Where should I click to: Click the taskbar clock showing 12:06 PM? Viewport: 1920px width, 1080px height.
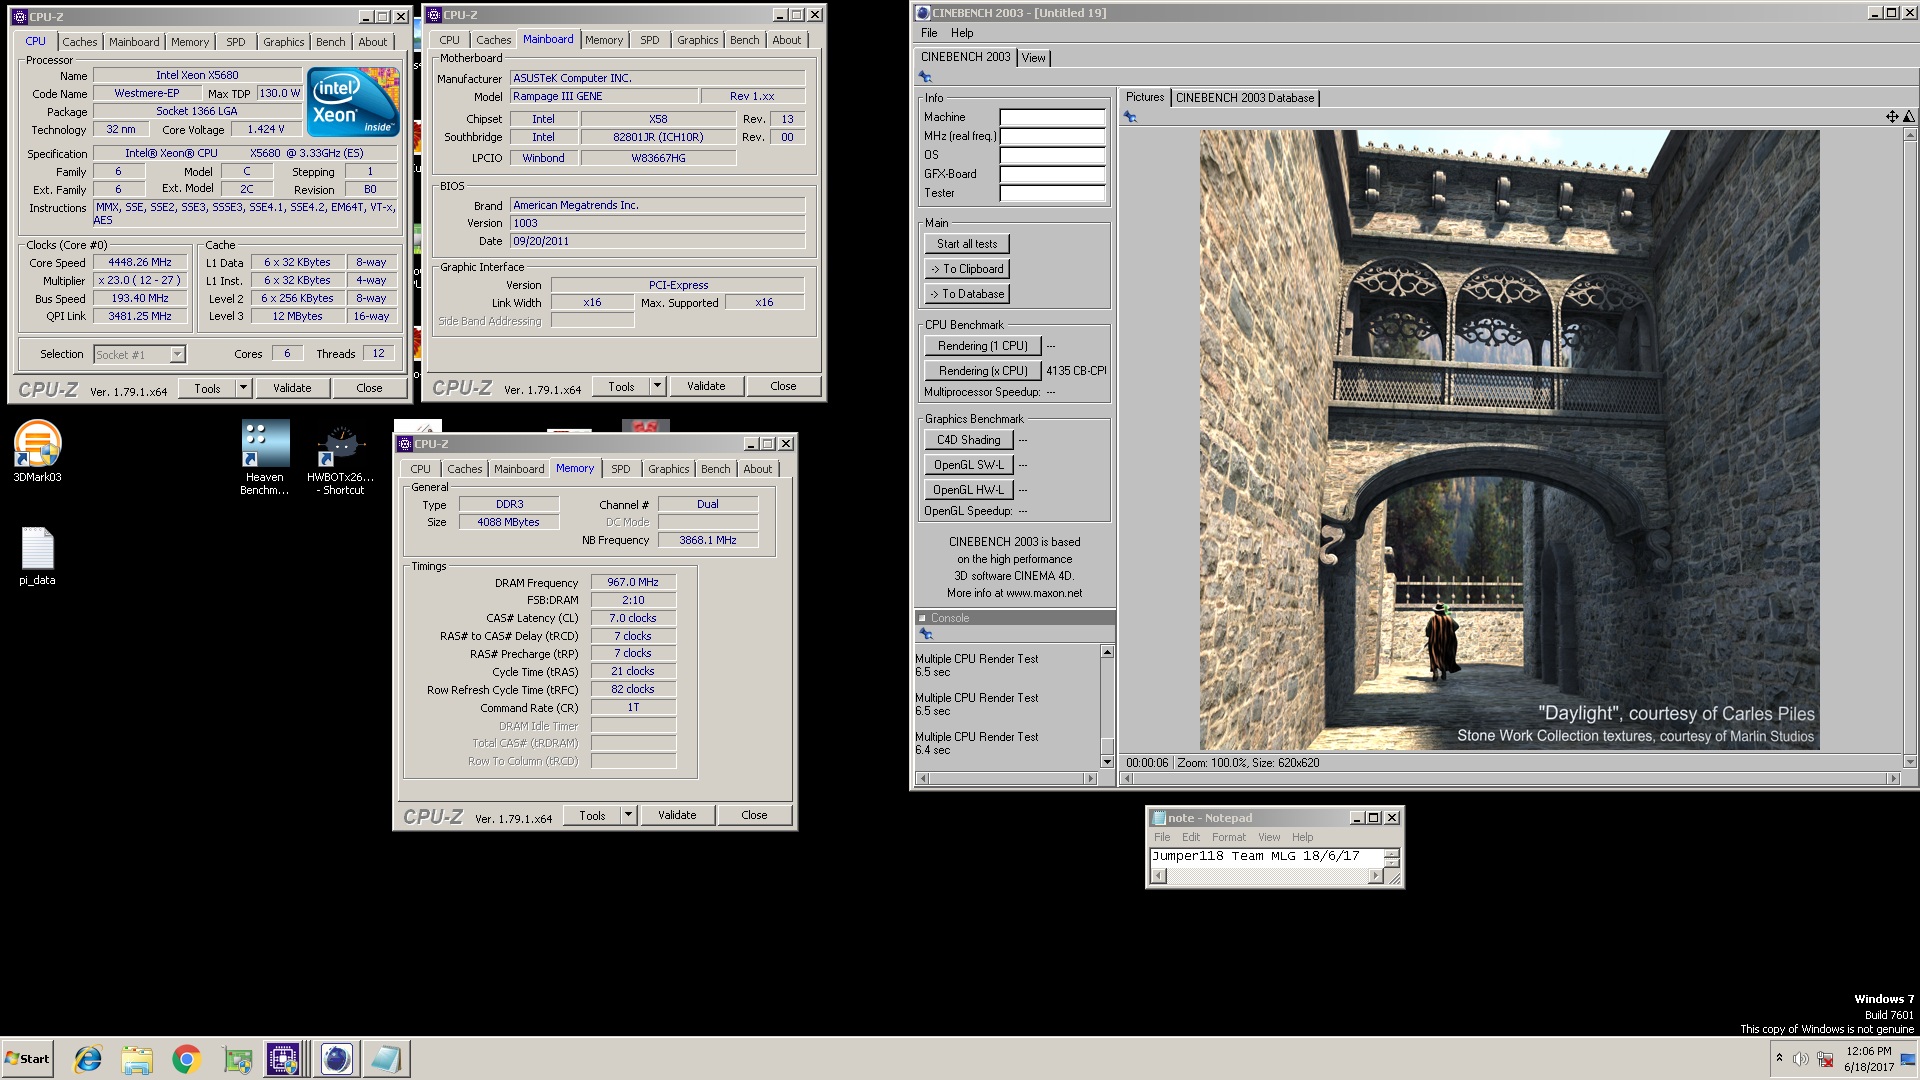(1868, 1059)
